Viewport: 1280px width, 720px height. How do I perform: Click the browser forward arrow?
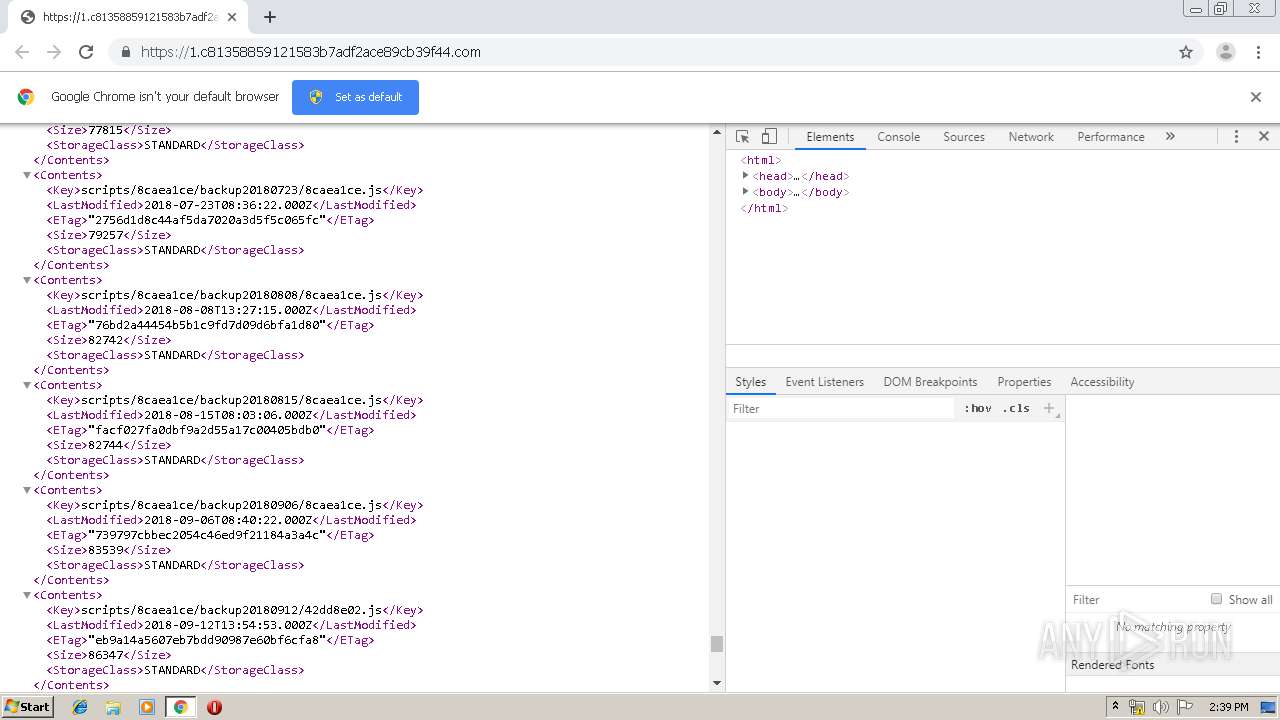54,52
